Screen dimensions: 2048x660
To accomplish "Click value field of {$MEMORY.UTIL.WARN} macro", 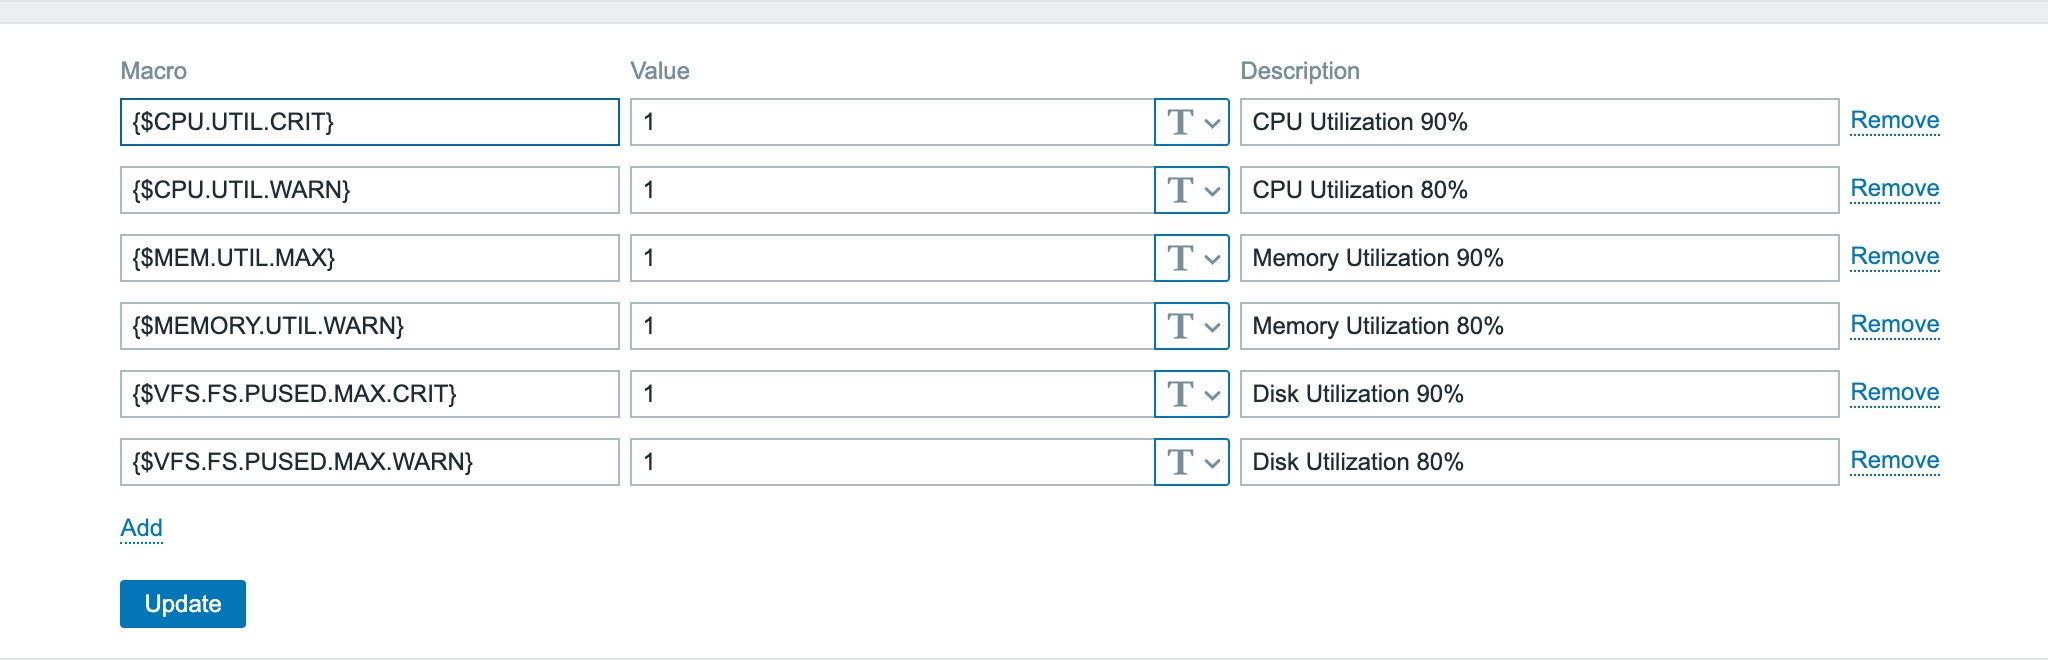I will (x=892, y=326).
